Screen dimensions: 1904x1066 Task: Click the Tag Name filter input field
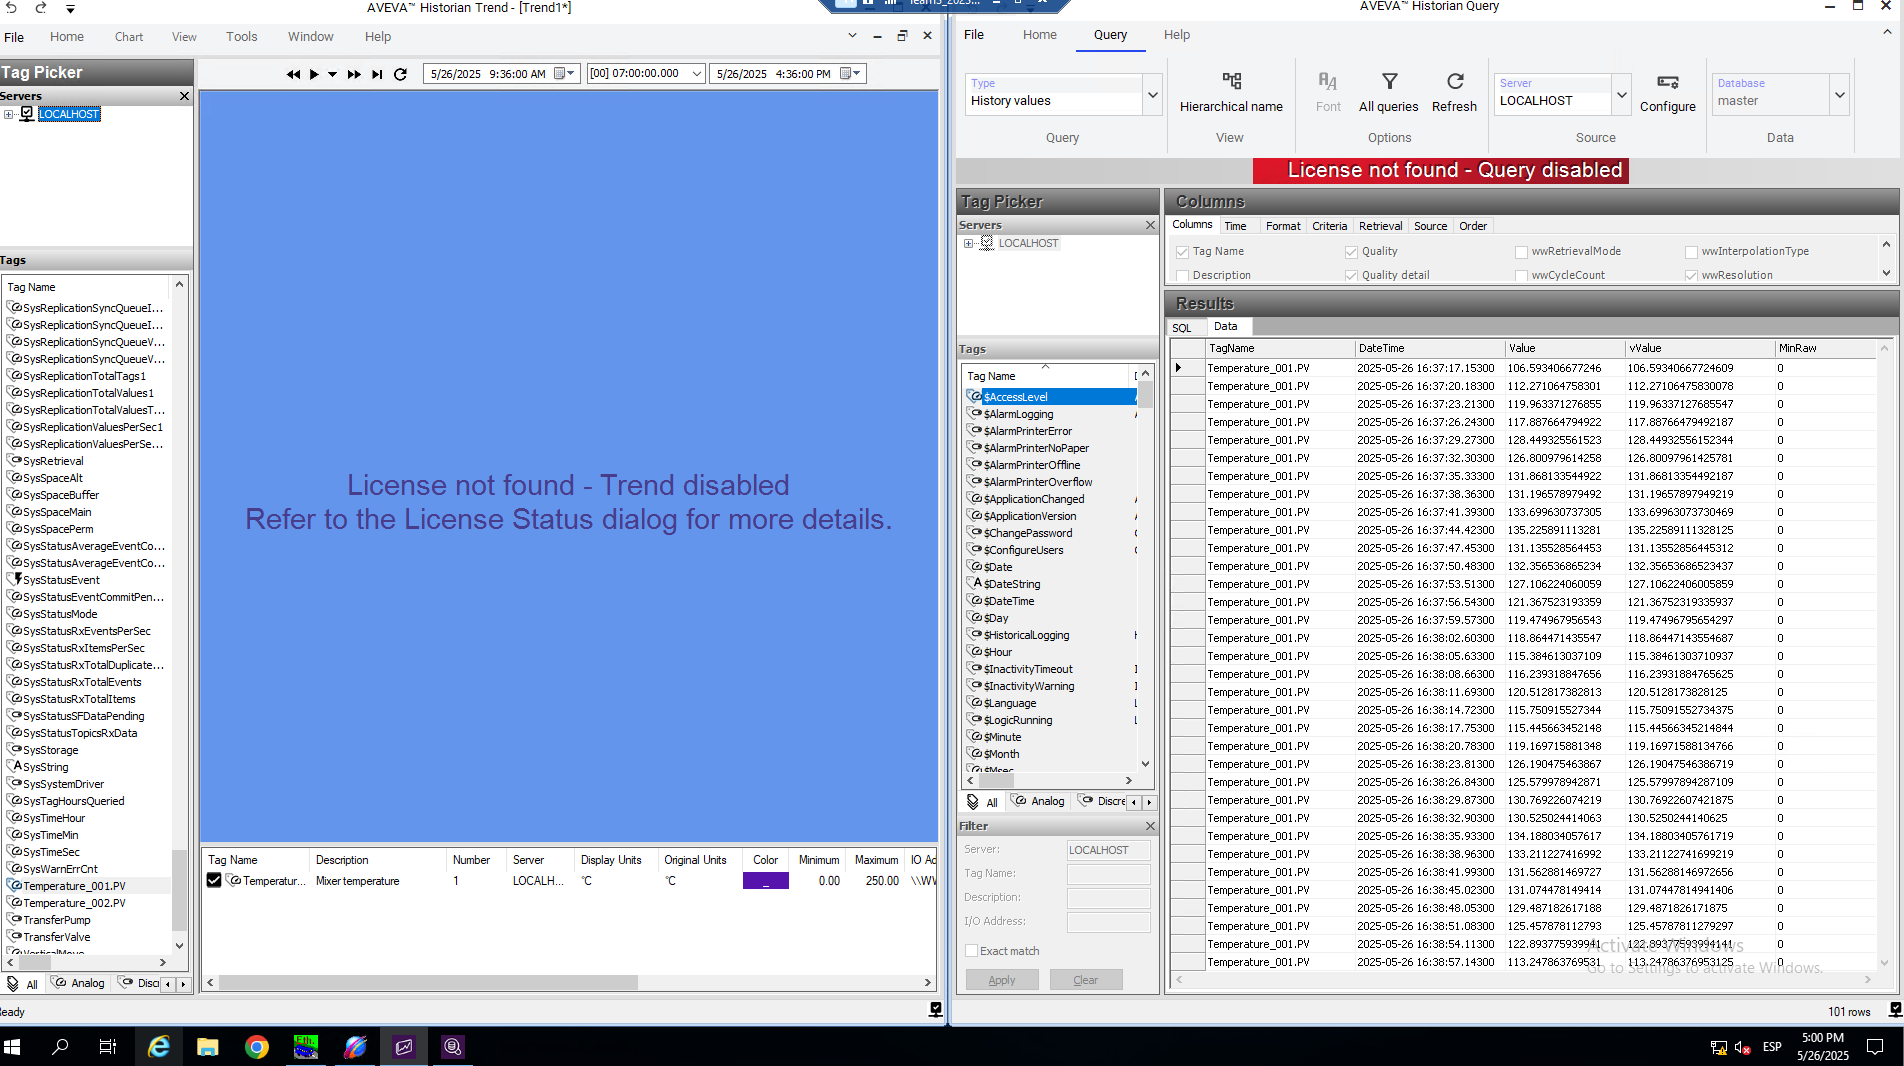coord(1109,874)
